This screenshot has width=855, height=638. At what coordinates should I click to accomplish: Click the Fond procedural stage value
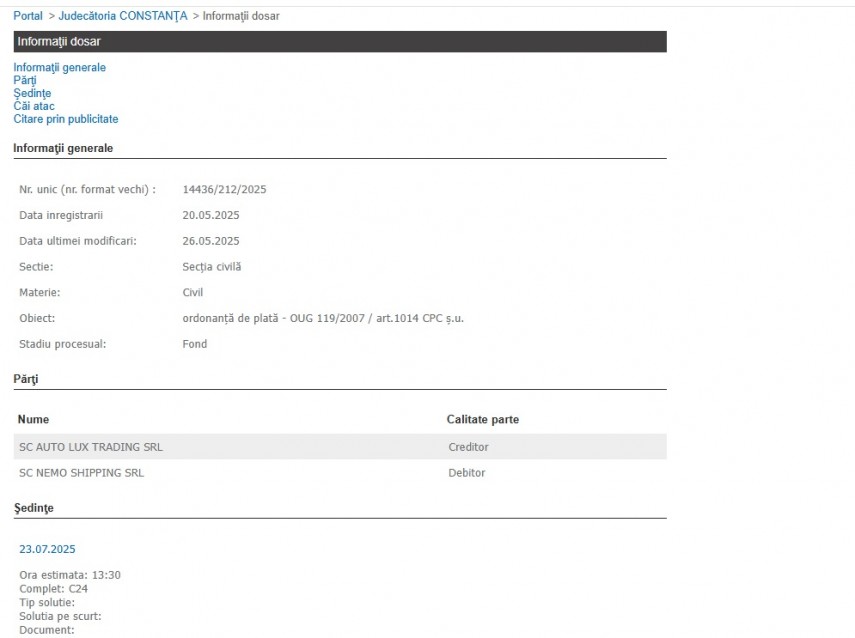point(195,344)
